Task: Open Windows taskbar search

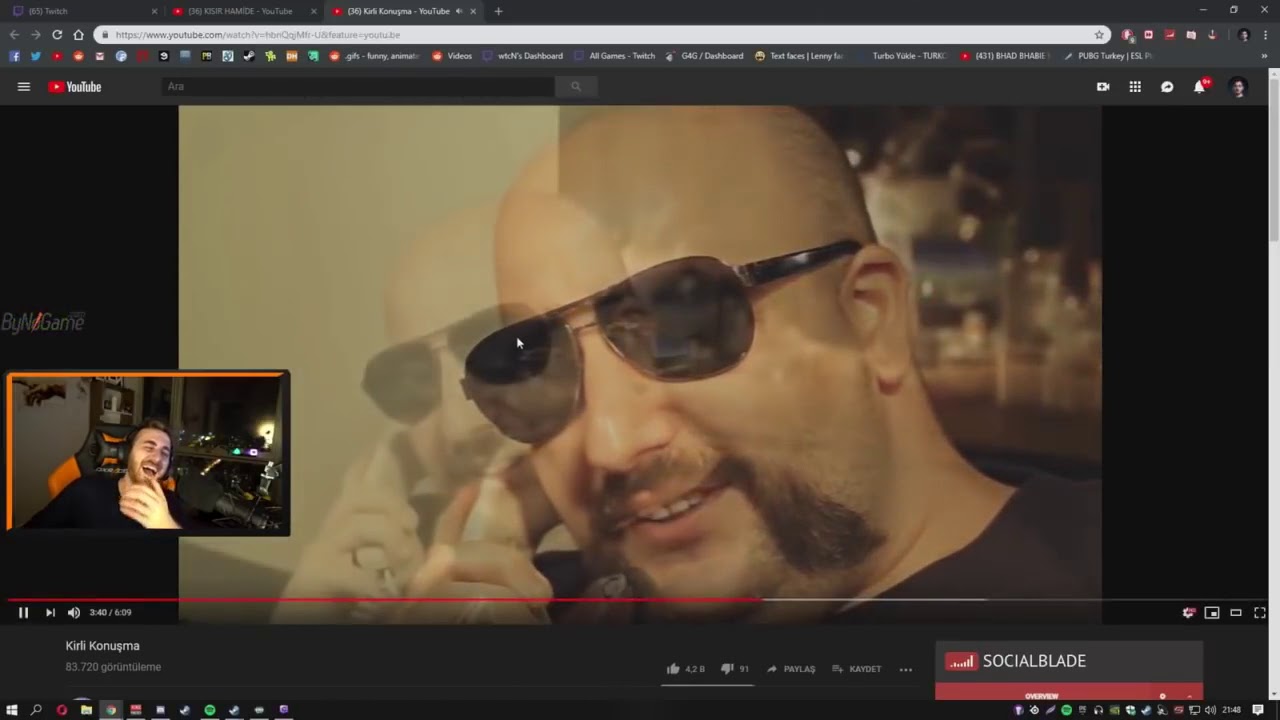Action: click(x=37, y=710)
